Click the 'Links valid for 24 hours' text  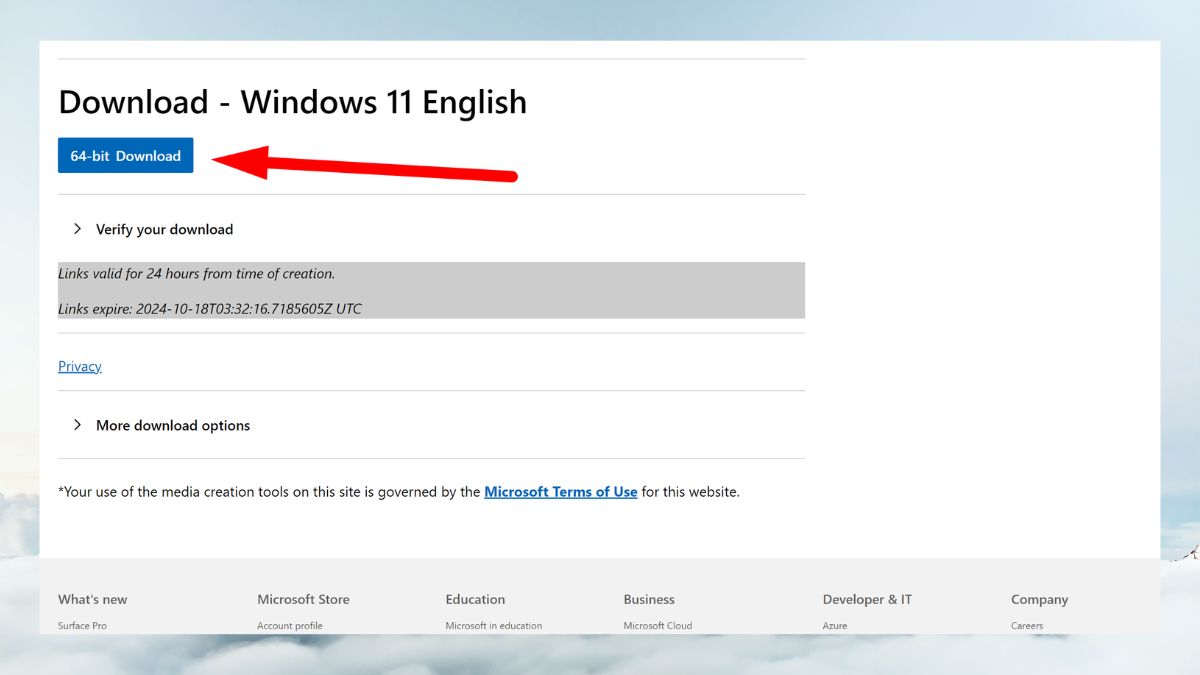click(197, 273)
